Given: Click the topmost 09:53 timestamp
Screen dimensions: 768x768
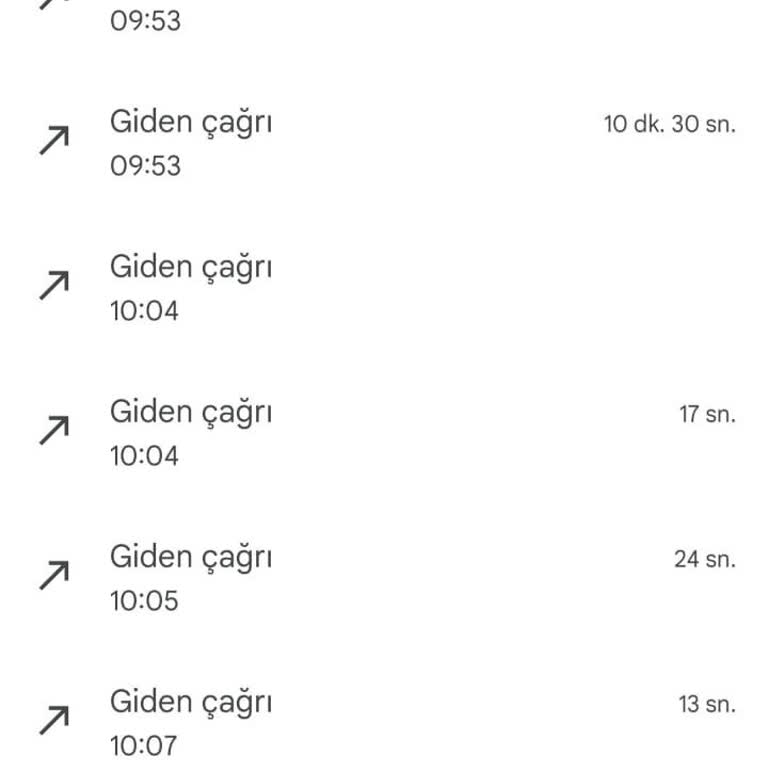Looking at the screenshot, I should click(x=145, y=21).
